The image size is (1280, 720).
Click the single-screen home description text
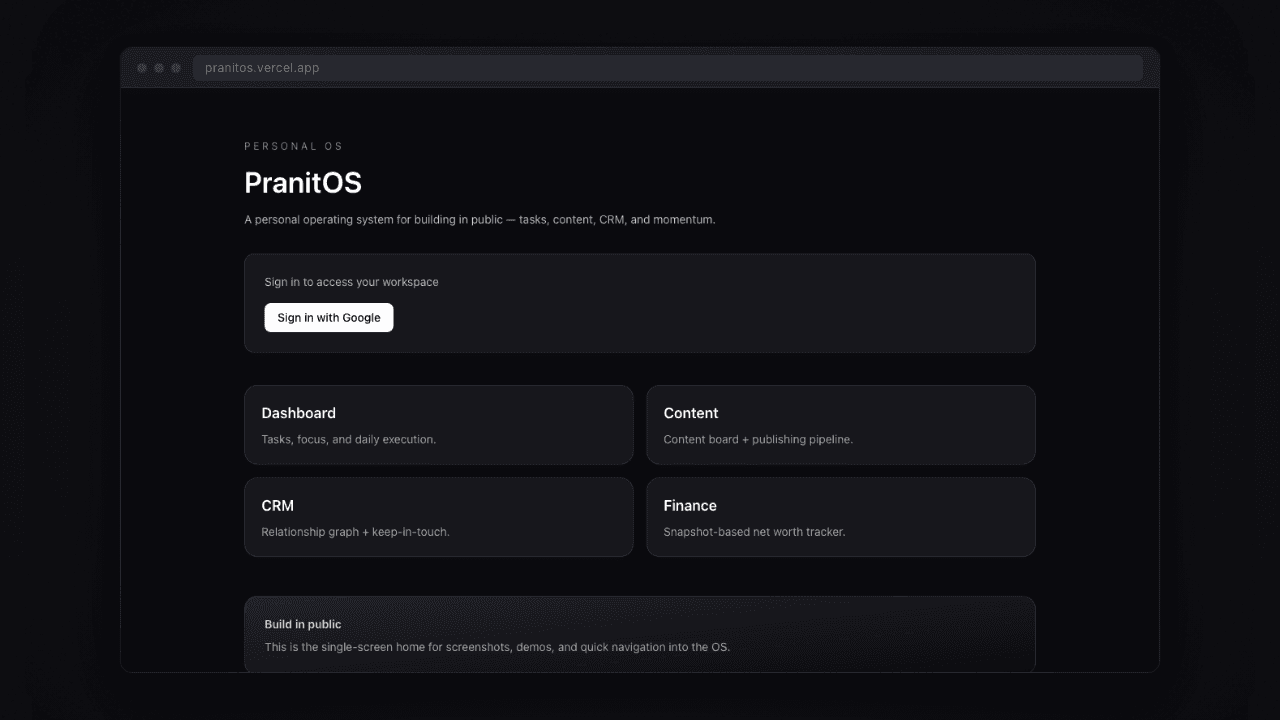tap(497, 647)
